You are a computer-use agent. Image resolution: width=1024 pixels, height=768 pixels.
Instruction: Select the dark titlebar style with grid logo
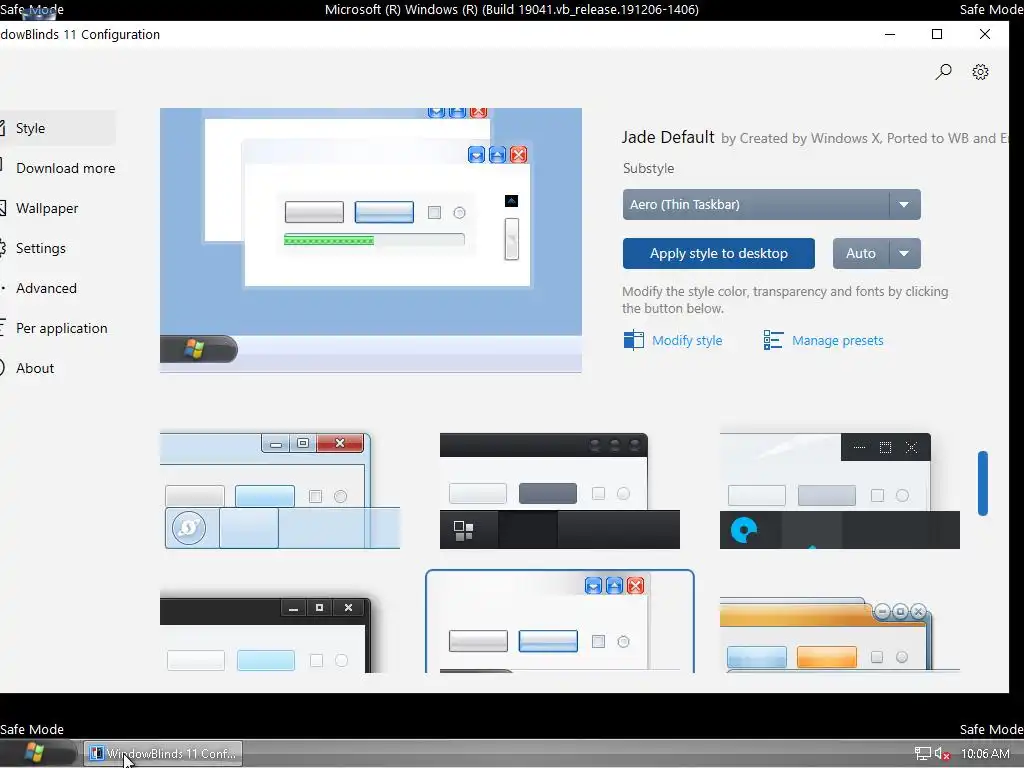click(560, 490)
